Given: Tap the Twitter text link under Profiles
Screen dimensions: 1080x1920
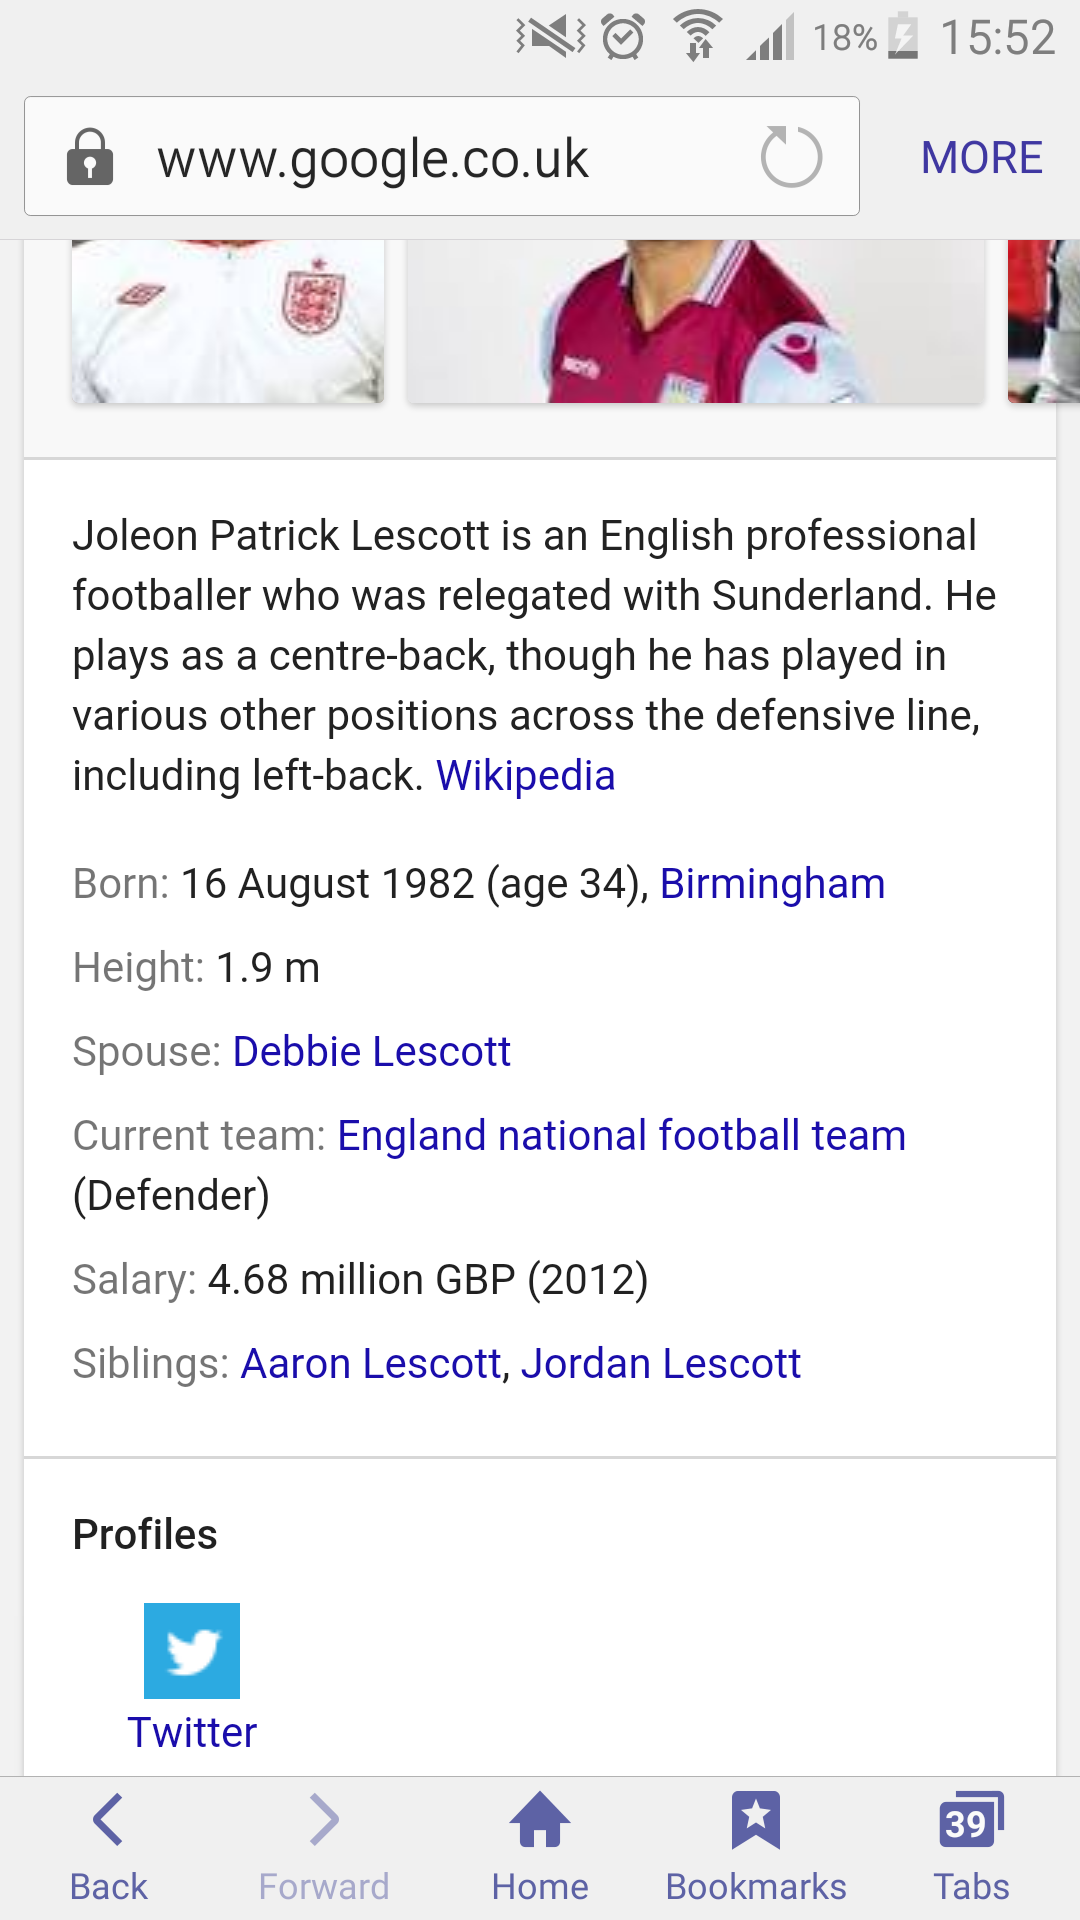Looking at the screenshot, I should [192, 1733].
